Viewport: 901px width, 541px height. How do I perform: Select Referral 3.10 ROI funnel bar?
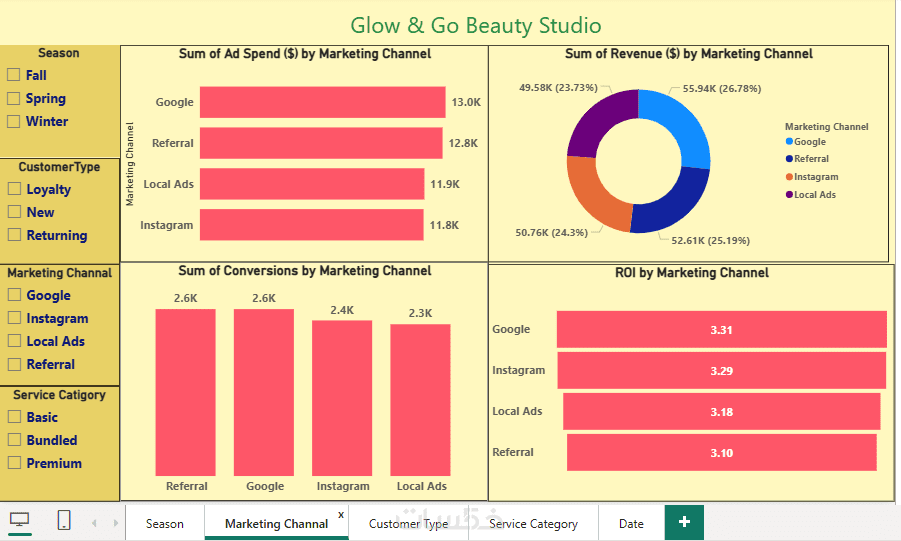[722, 452]
